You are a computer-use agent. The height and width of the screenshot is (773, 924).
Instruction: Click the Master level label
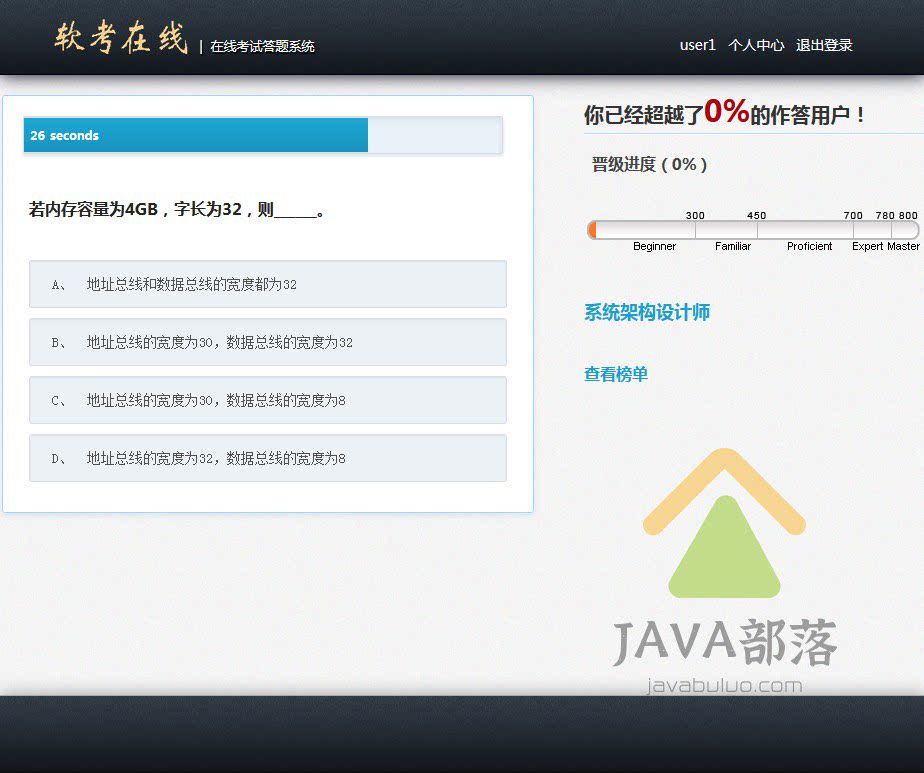coord(903,246)
